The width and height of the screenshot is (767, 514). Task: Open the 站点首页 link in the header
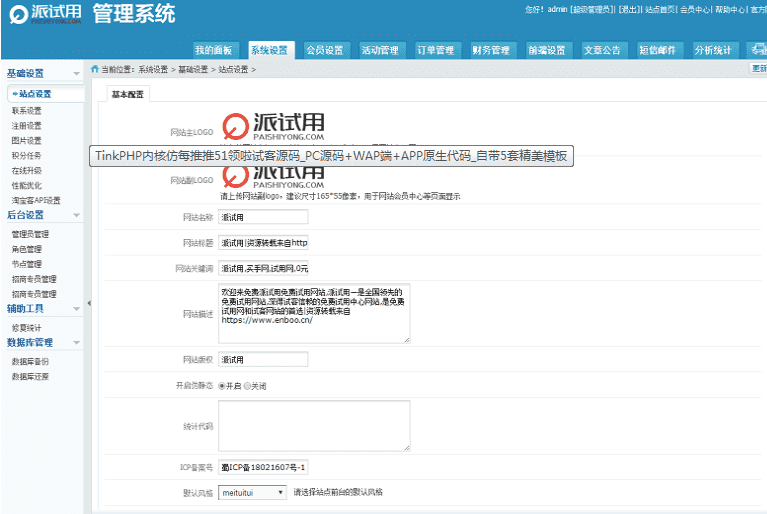click(659, 10)
